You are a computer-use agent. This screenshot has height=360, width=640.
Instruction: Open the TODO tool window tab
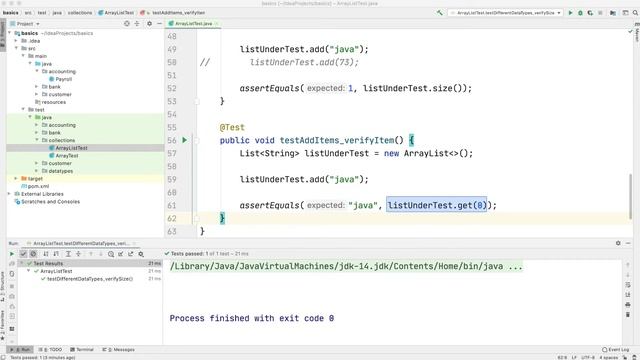pos(51,350)
